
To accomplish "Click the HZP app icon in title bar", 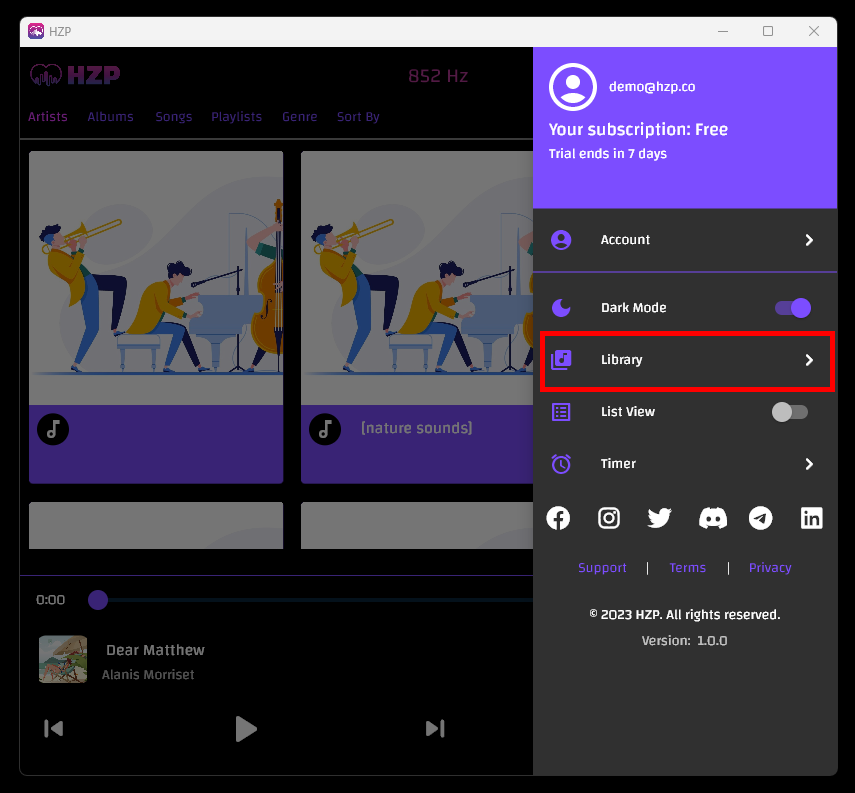I will pos(36,31).
